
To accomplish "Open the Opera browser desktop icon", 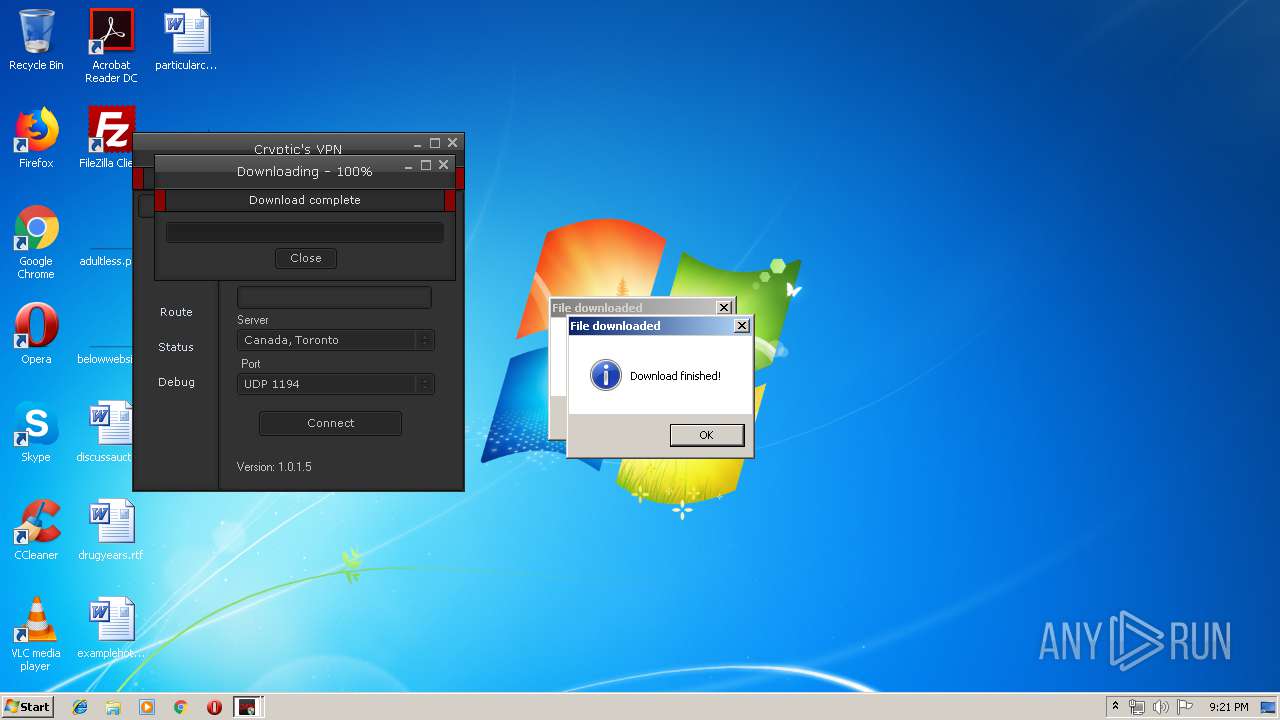I will pos(36,334).
